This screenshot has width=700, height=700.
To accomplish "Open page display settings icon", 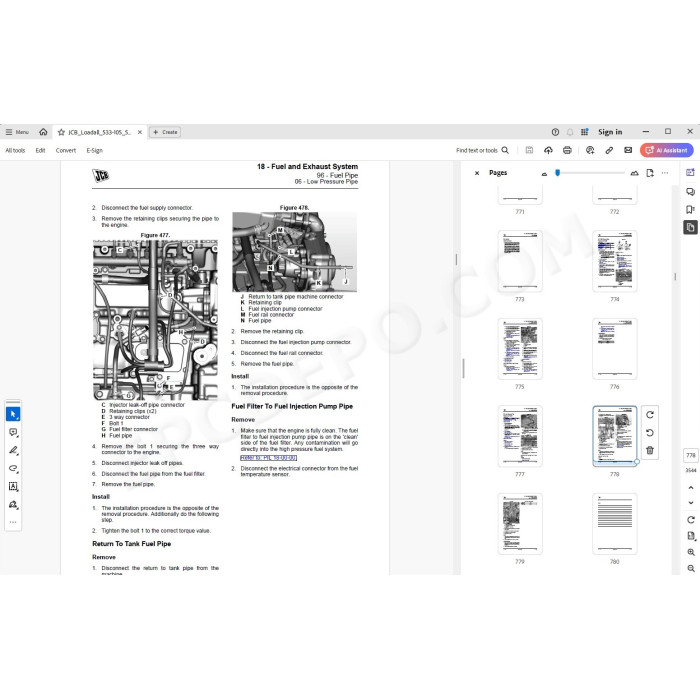I will (691, 536).
